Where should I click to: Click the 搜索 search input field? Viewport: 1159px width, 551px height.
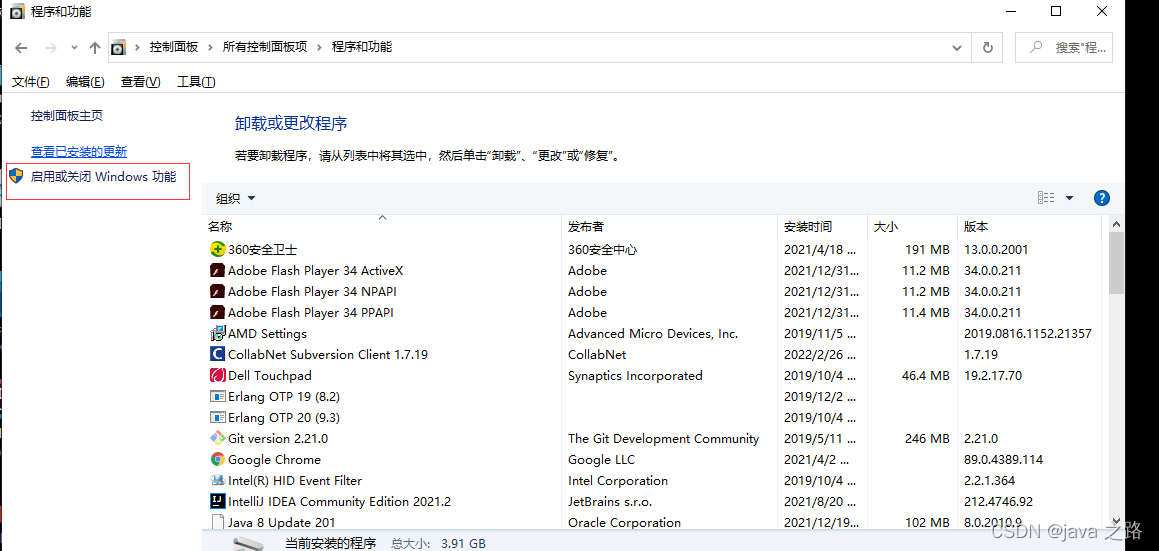(1064, 47)
